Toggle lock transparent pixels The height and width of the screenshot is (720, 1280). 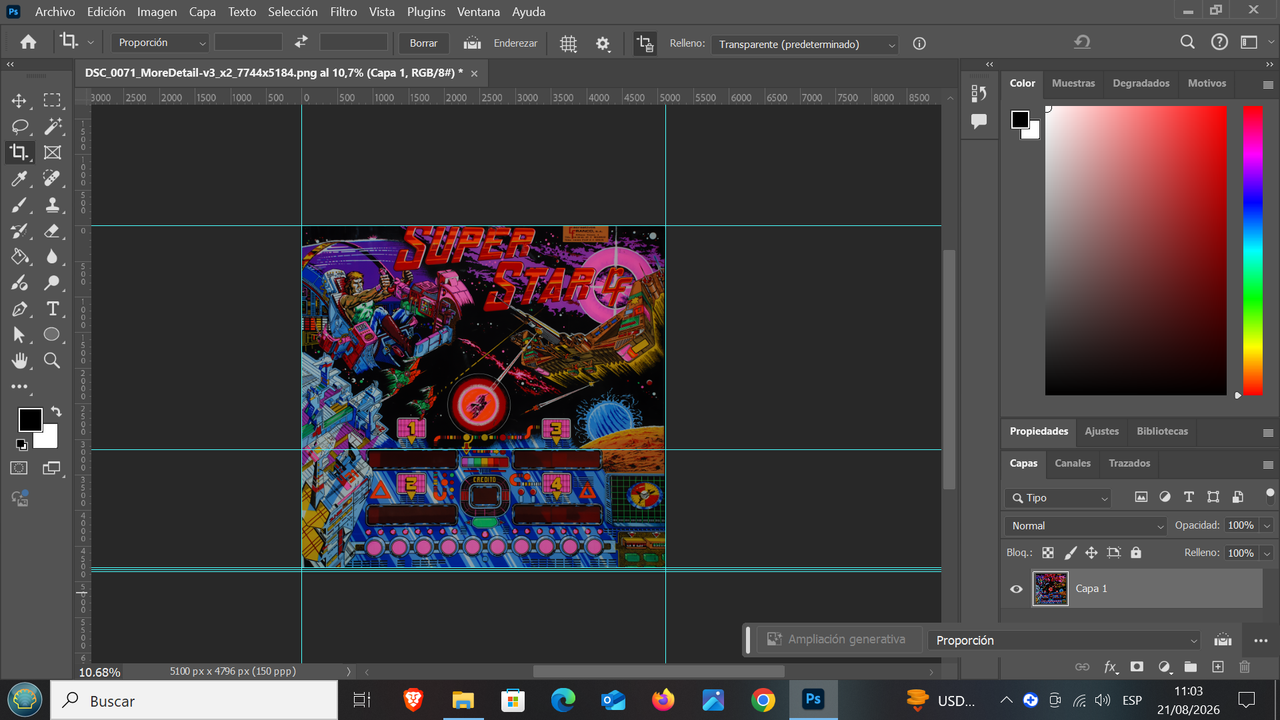pos(1048,552)
